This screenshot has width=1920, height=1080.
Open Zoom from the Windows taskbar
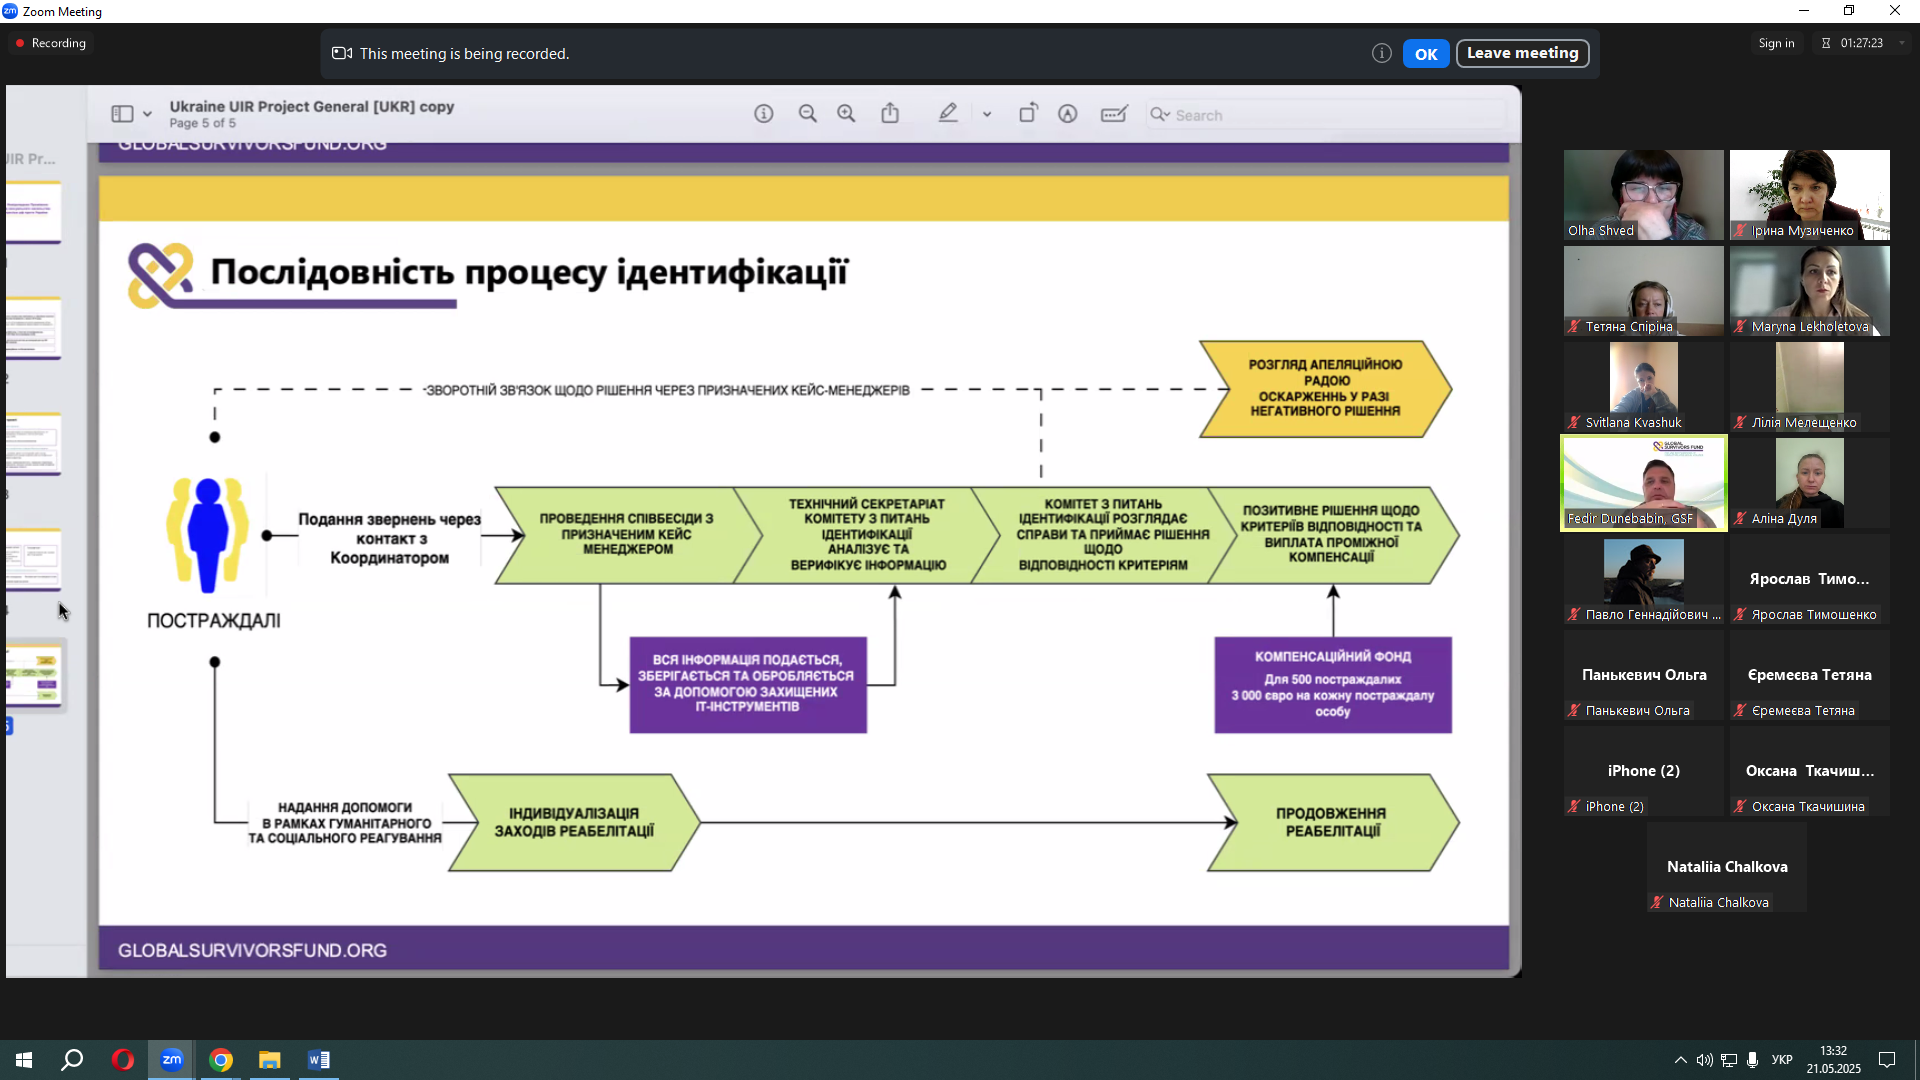tap(172, 1060)
